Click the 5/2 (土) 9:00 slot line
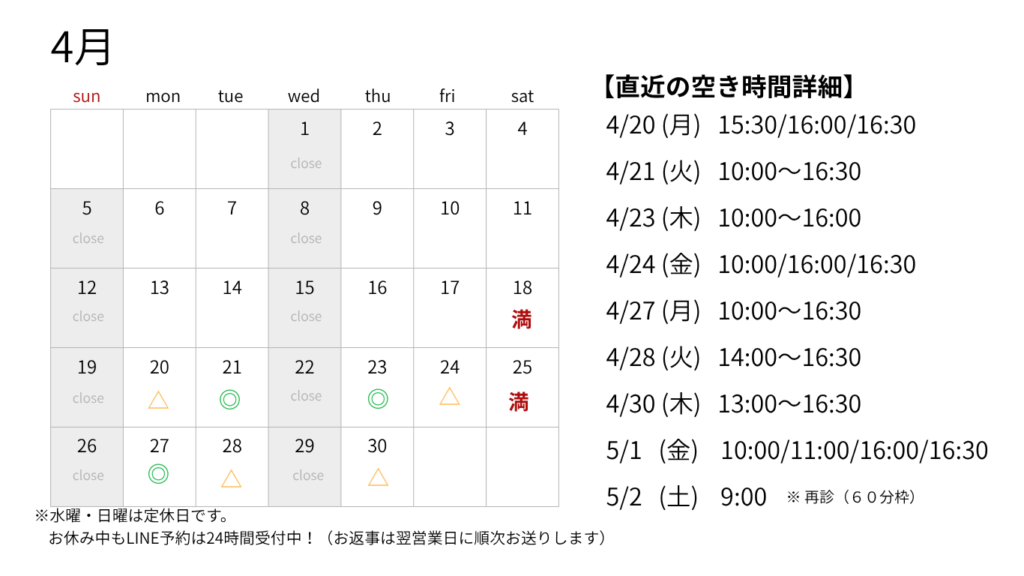Screen dimensions: 1024x576 tap(686, 497)
